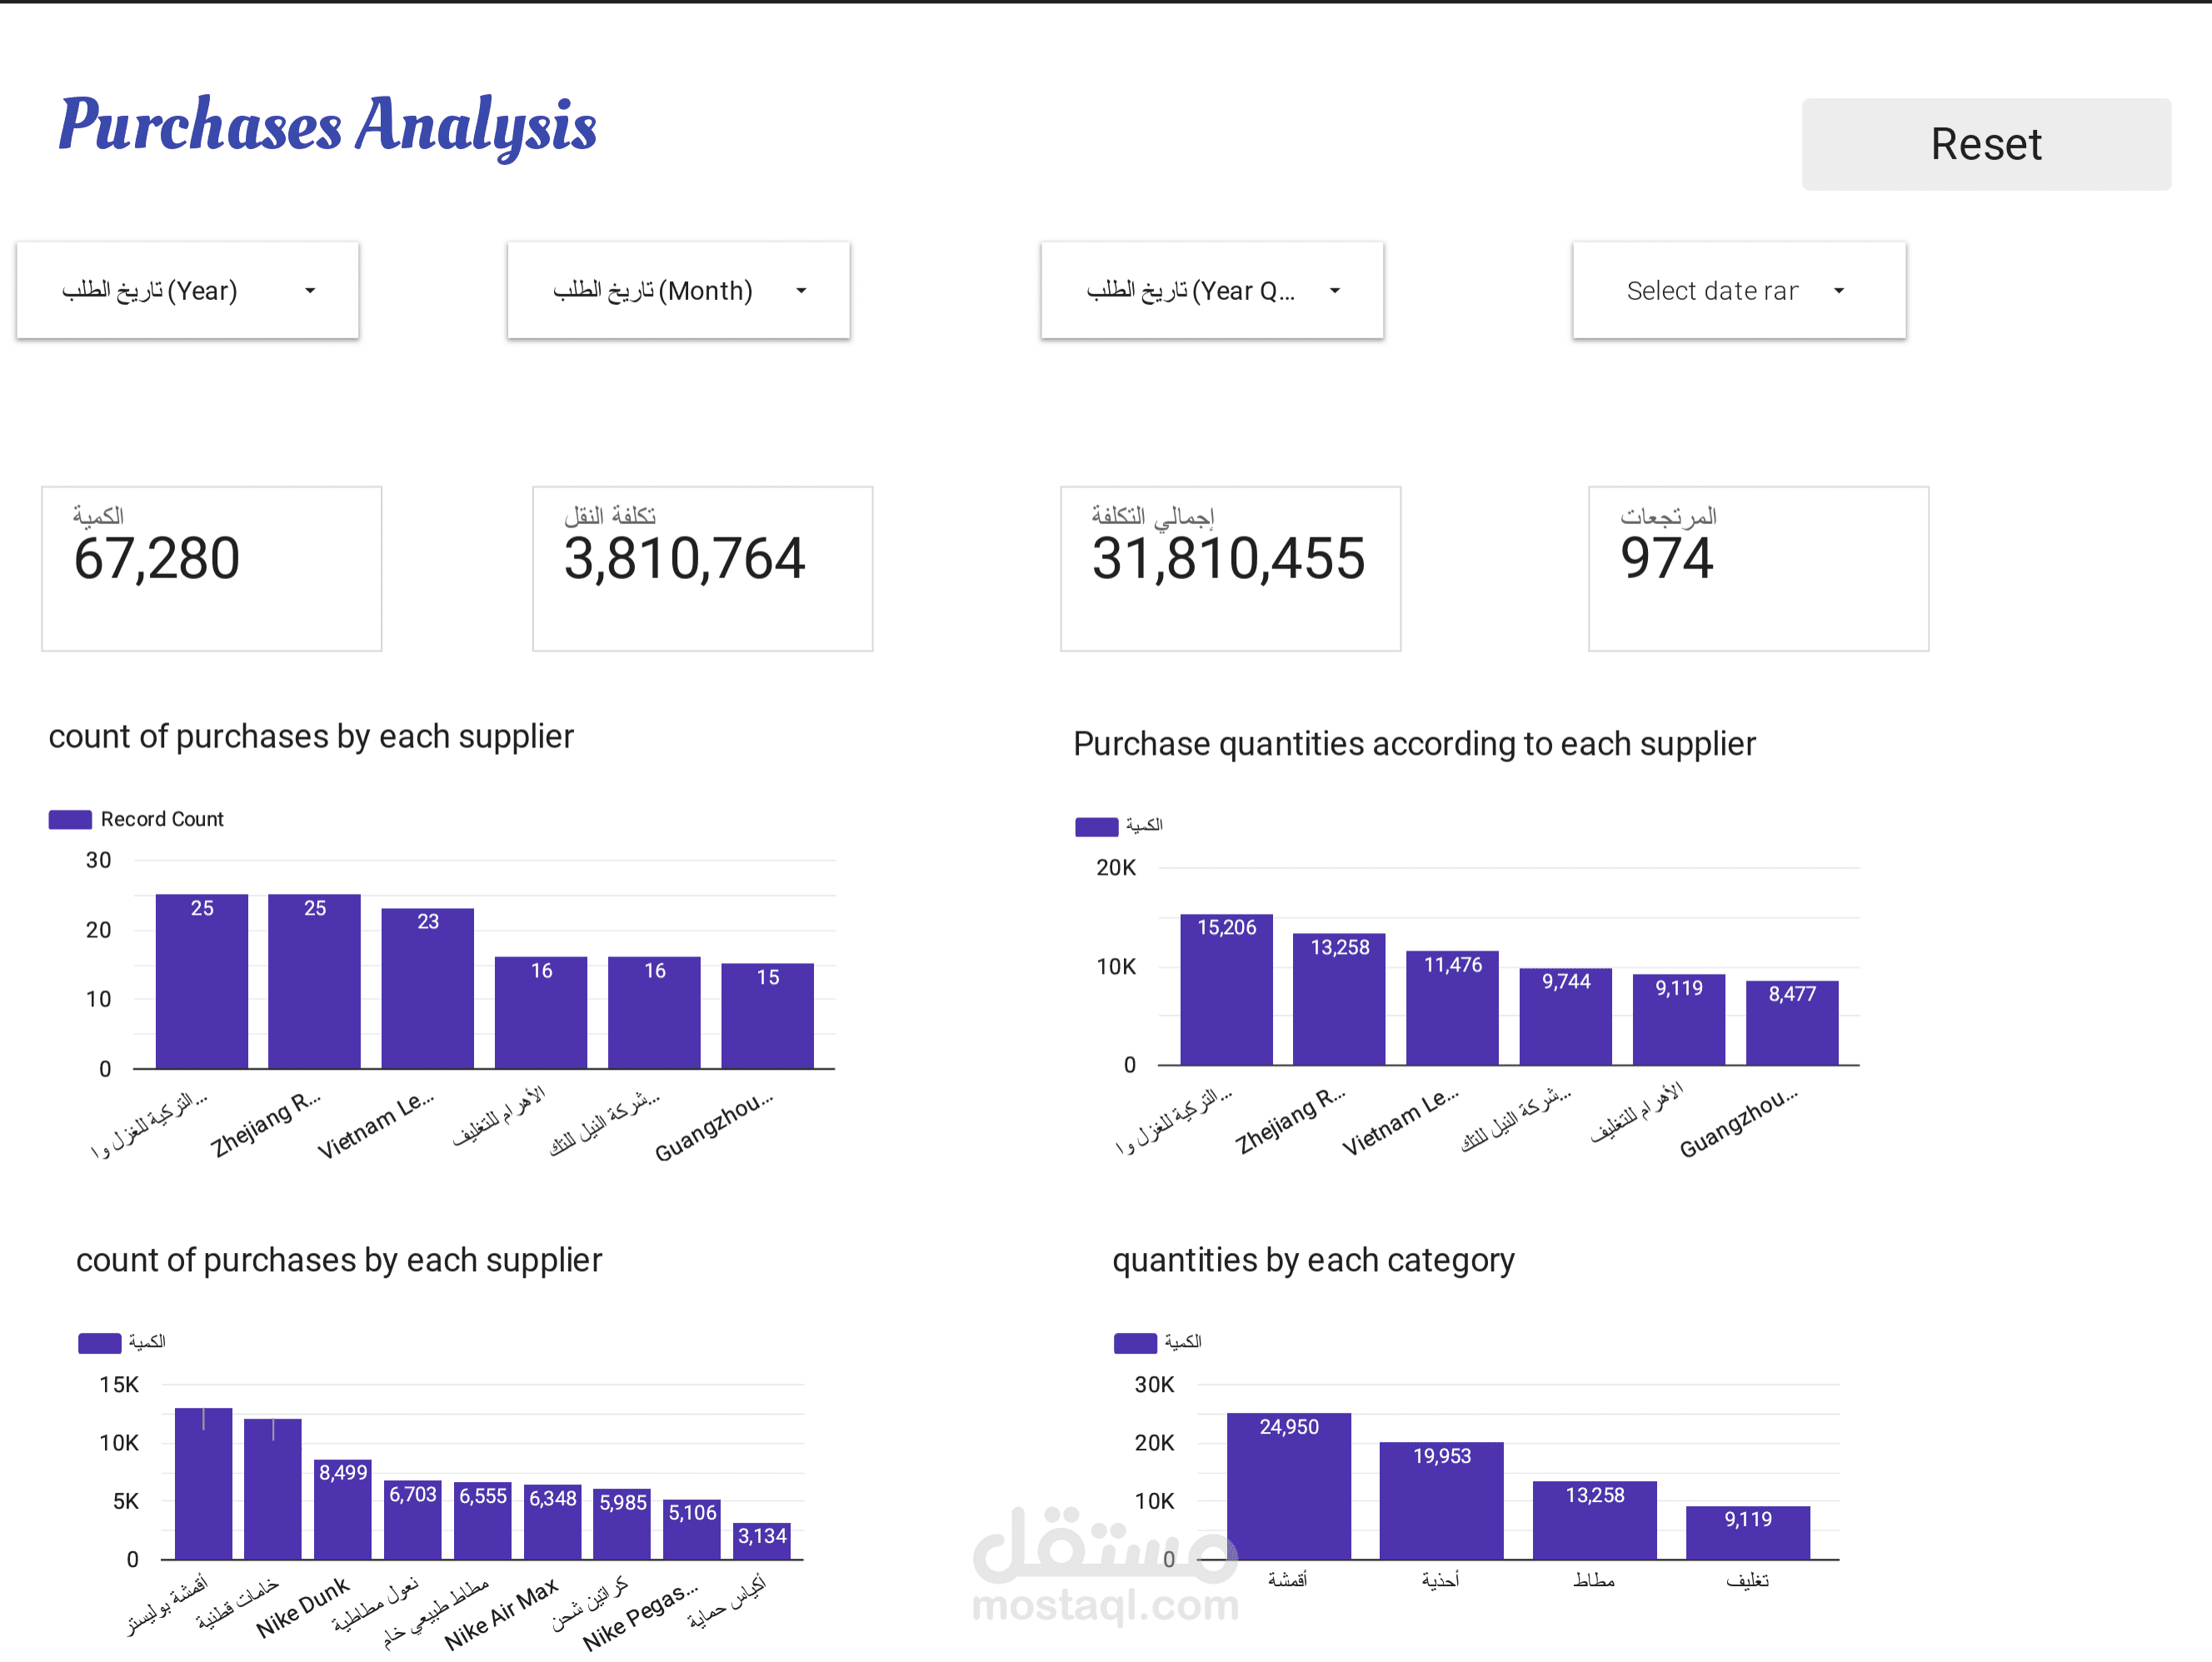
Task: Select the 3,134 product bar
Action: tap(762, 1540)
